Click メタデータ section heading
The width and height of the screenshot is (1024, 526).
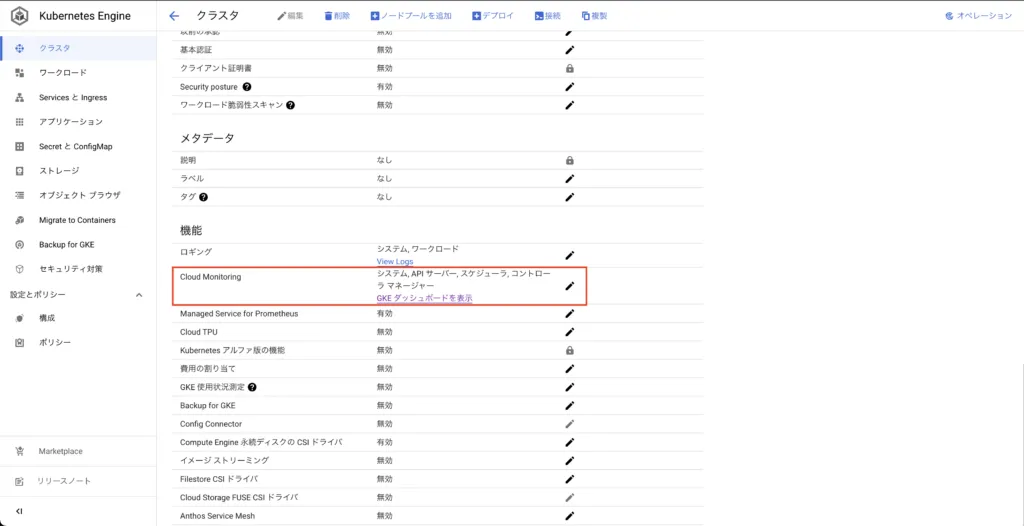coord(207,138)
